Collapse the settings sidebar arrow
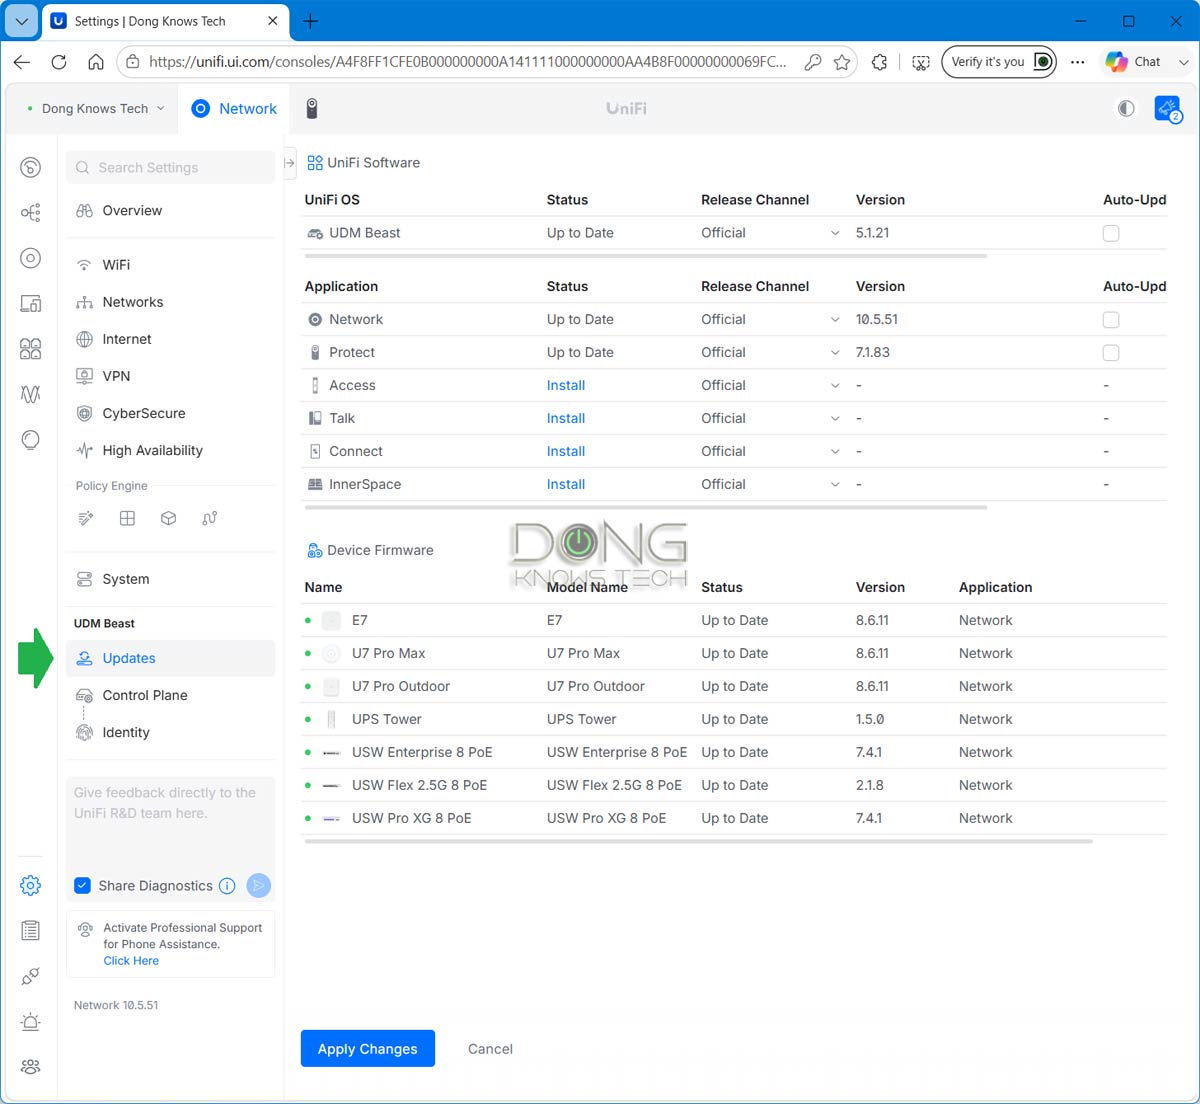The image size is (1200, 1104). (289, 162)
